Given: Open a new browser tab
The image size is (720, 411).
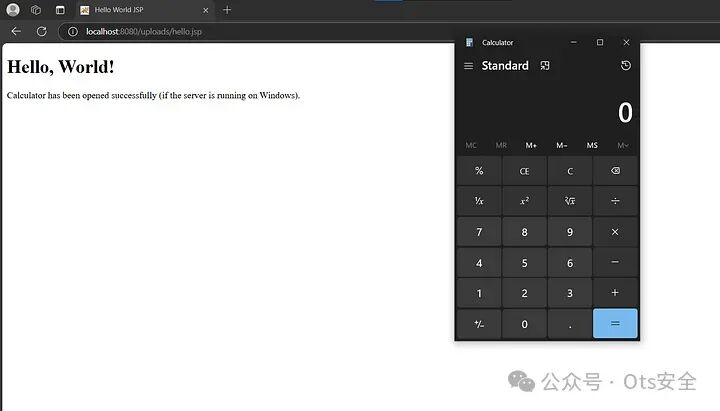Looking at the screenshot, I should click(227, 10).
